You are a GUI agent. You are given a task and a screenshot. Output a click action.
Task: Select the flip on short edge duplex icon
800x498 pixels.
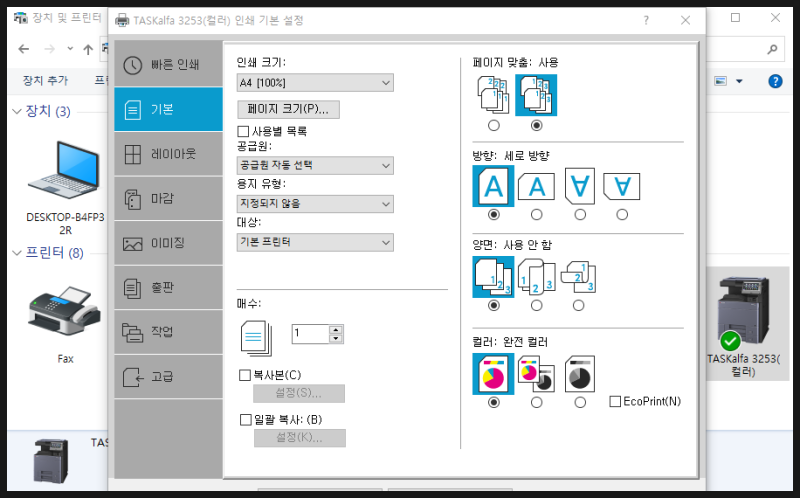[x=579, y=277]
